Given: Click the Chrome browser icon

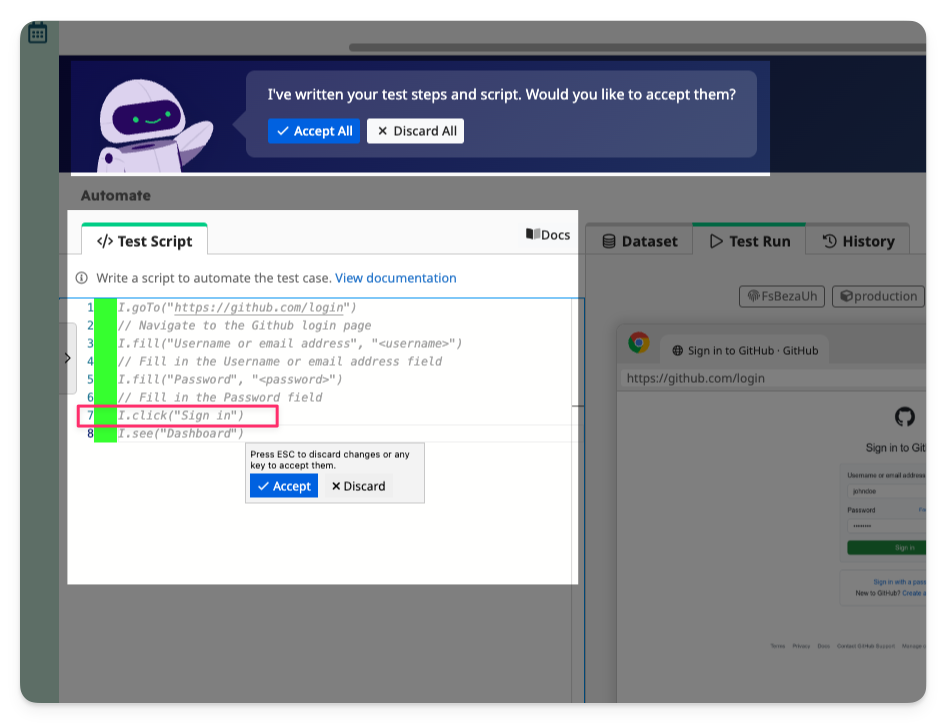Looking at the screenshot, I should click(638, 343).
